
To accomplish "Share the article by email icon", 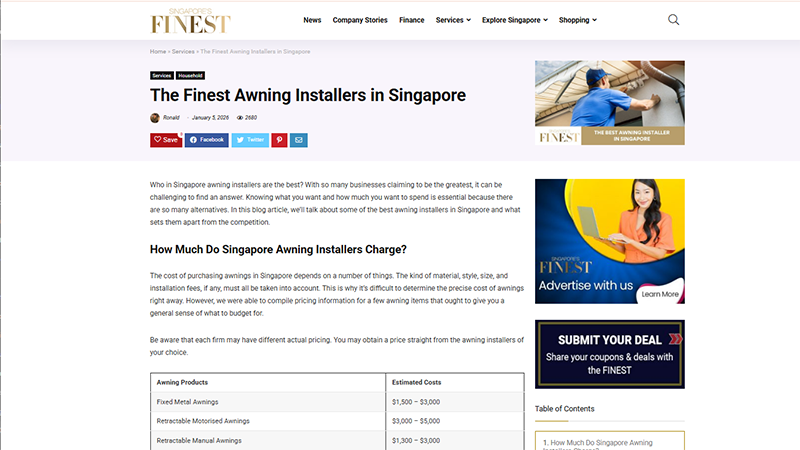I will point(298,140).
